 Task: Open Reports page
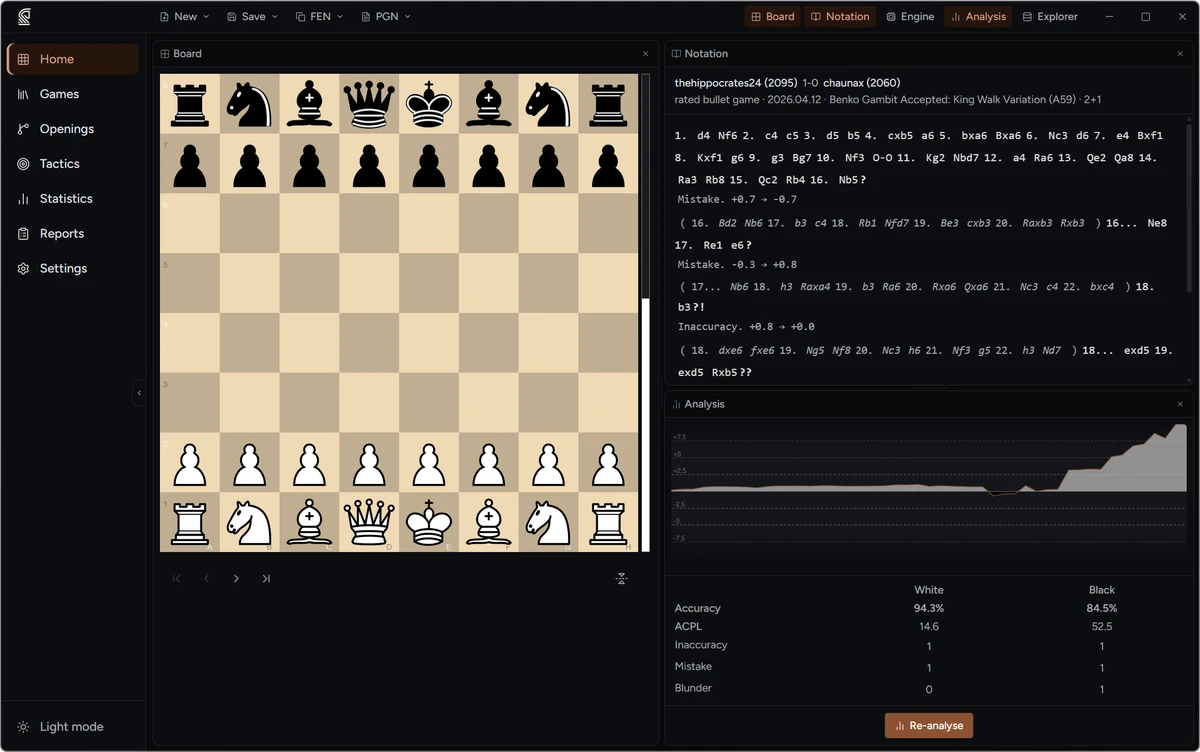73,234
